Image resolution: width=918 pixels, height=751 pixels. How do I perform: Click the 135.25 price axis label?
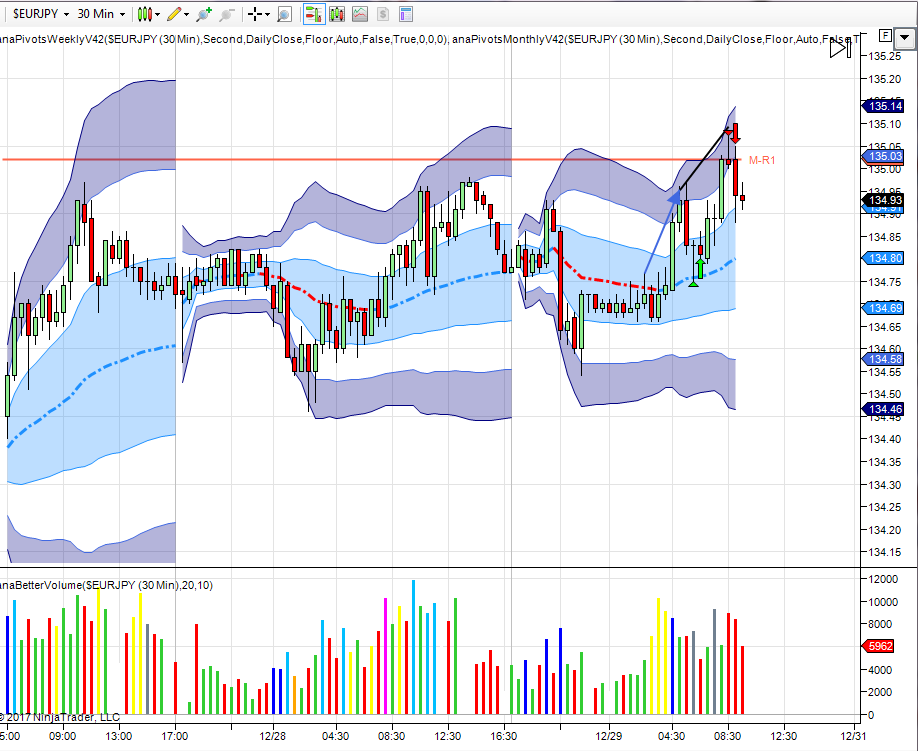[x=885, y=56]
